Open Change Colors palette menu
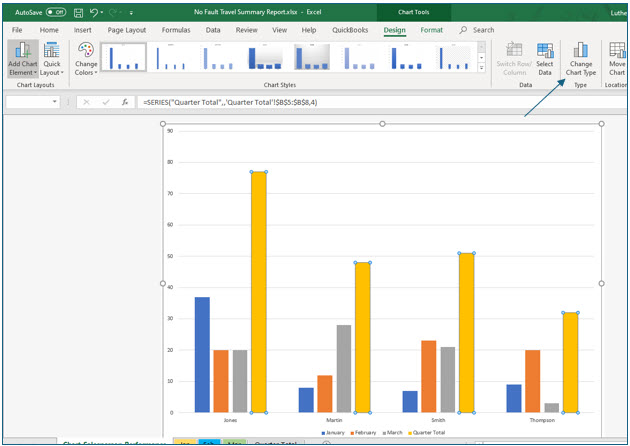 [x=86, y=59]
